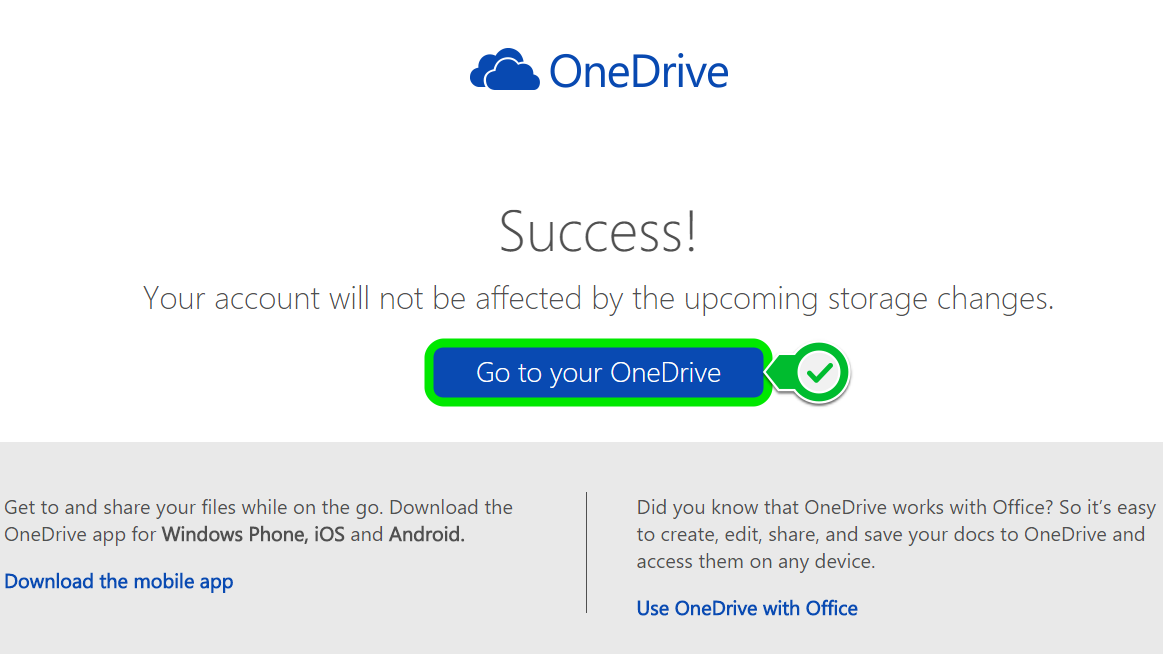Click the Success! heading
Screen dimensions: 1163x654
coord(598,230)
